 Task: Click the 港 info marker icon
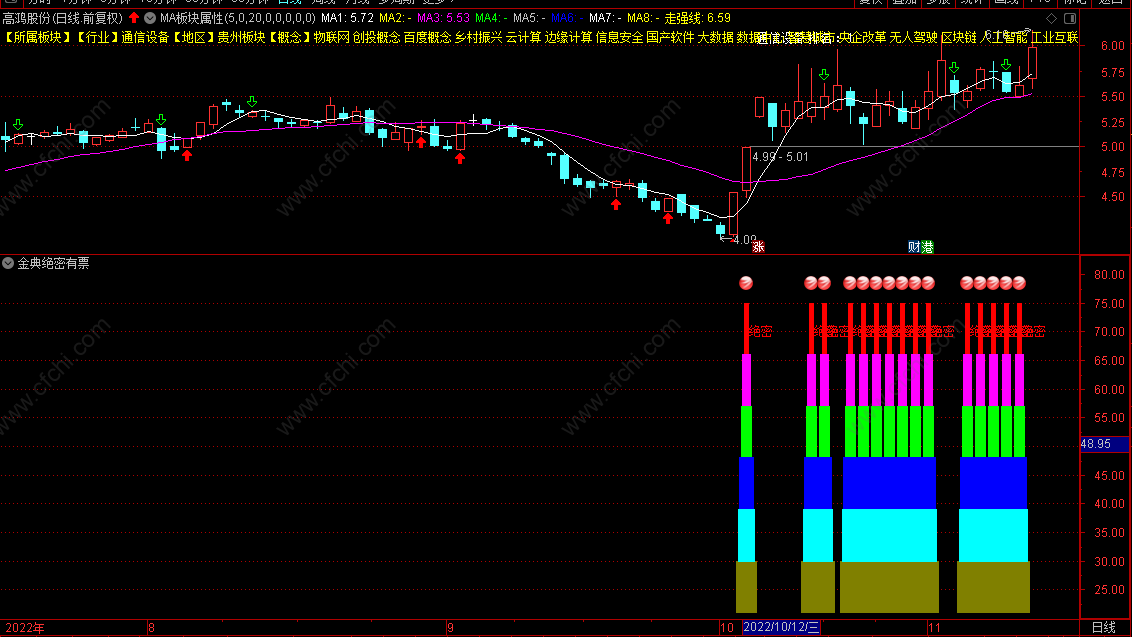click(927, 247)
